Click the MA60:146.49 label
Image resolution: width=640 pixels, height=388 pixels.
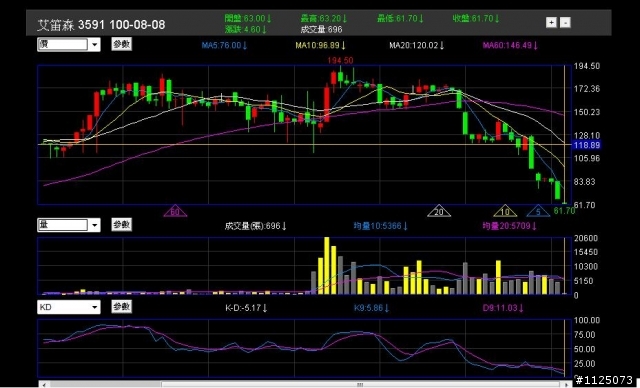point(511,45)
